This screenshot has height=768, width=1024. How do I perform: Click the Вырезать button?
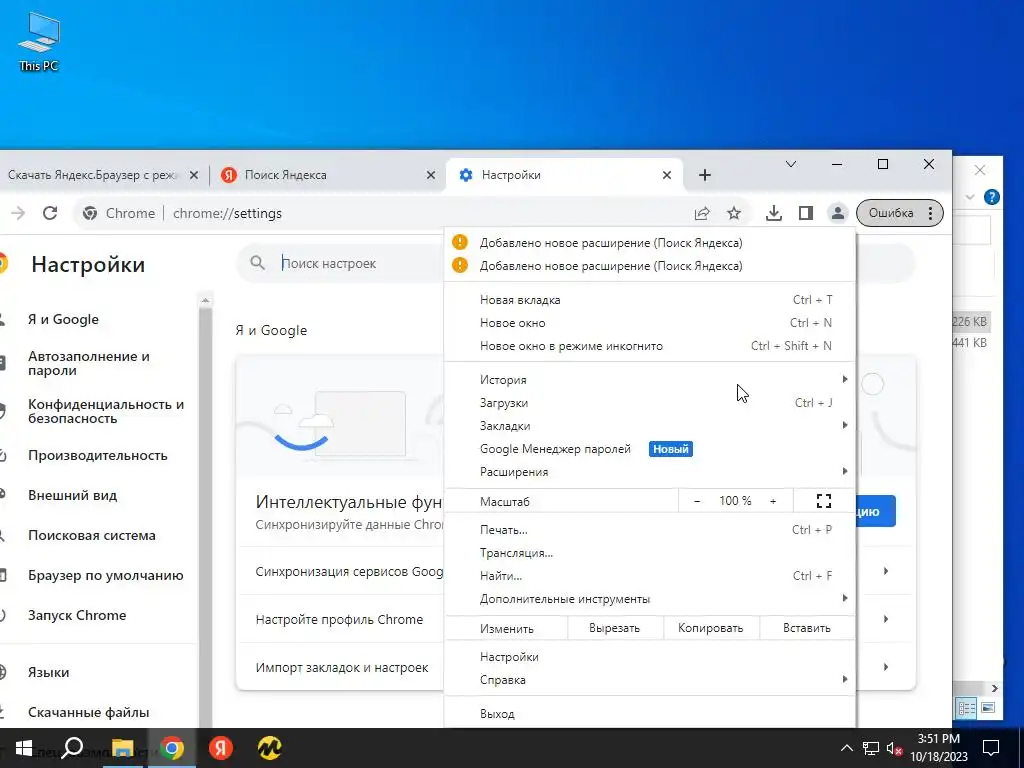[615, 628]
